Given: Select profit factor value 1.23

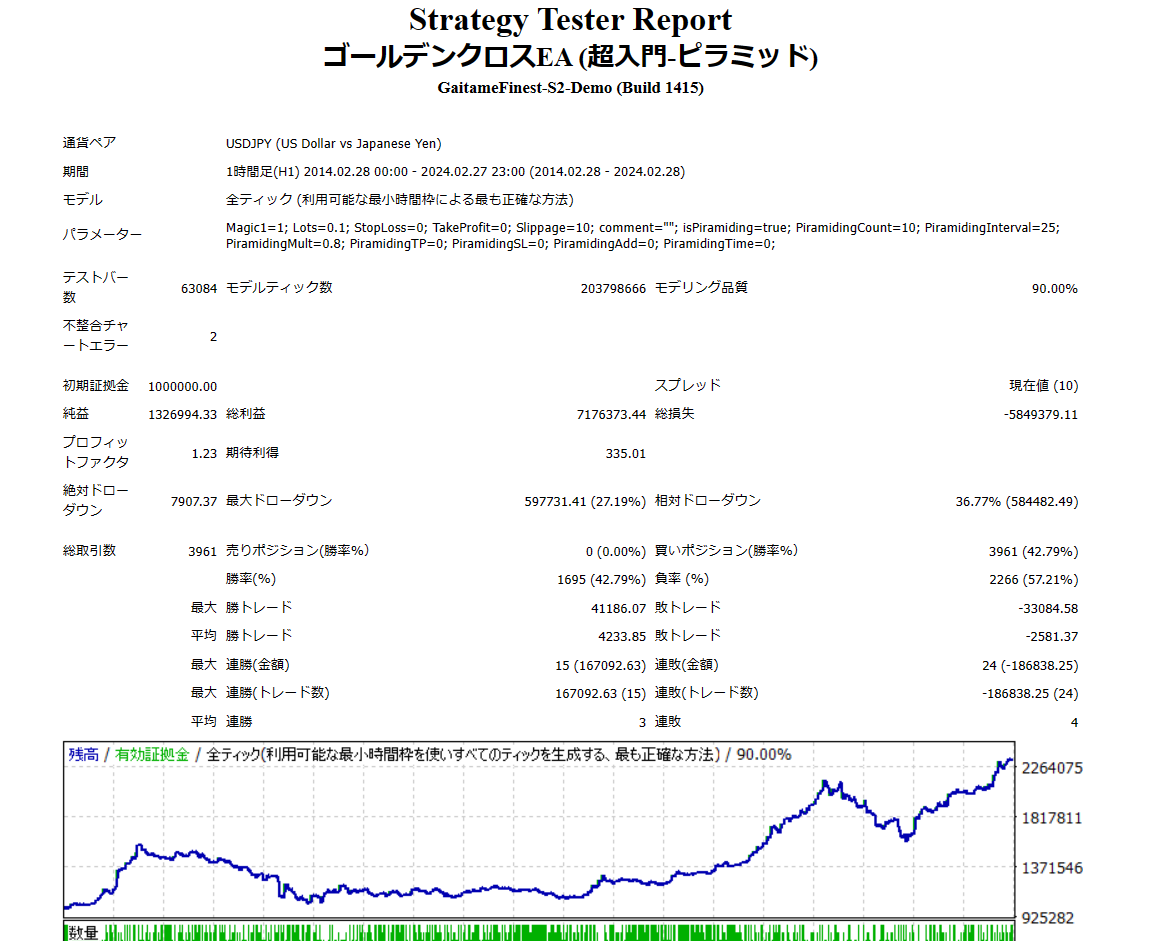Looking at the screenshot, I should 204,454.
